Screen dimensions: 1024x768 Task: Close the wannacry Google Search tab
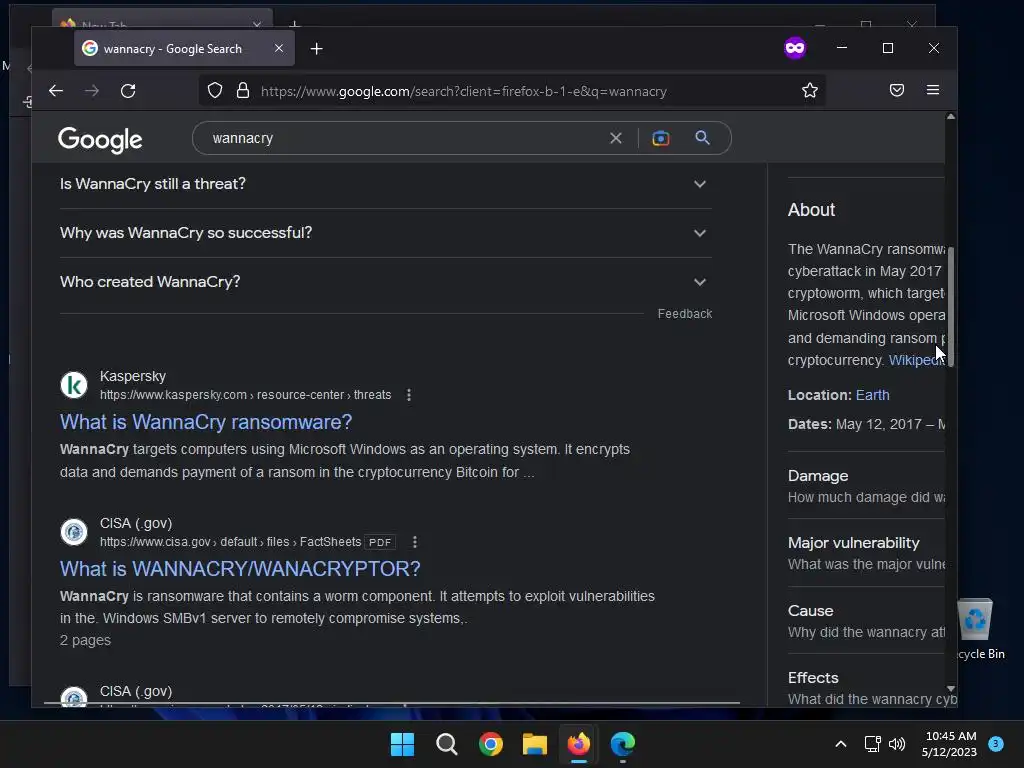tap(279, 48)
